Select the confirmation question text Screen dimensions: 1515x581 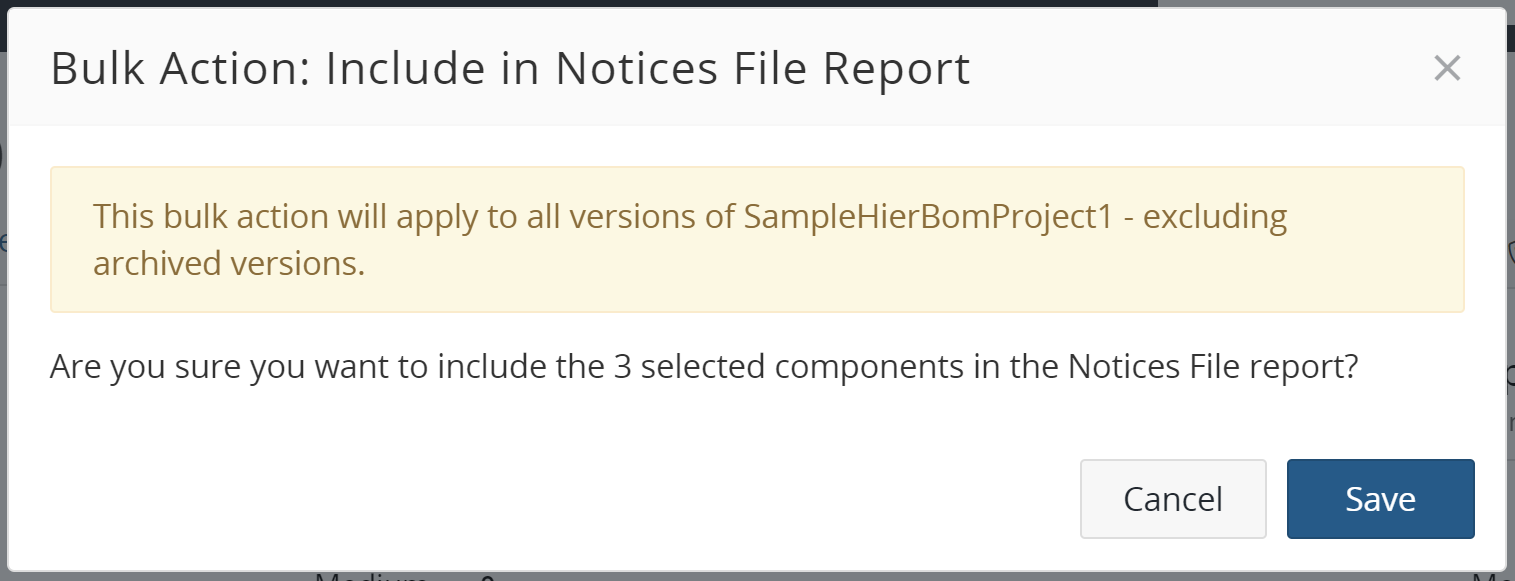tap(702, 366)
